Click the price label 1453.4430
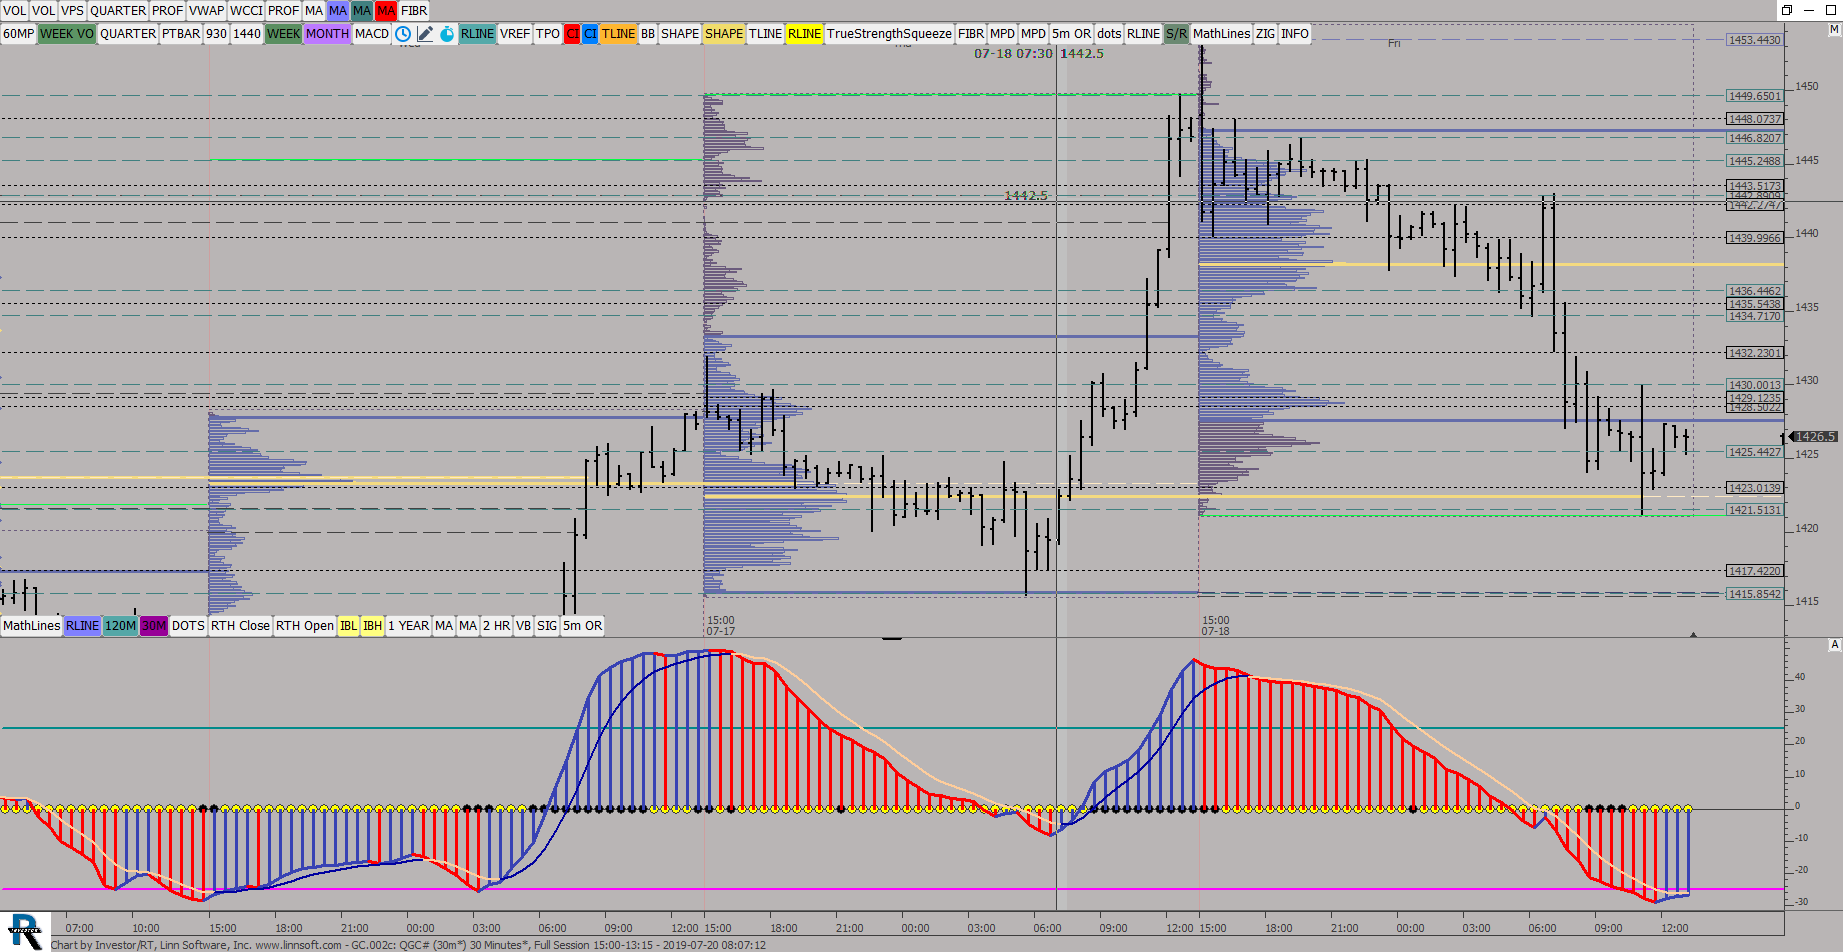1843x952 pixels. point(1755,40)
